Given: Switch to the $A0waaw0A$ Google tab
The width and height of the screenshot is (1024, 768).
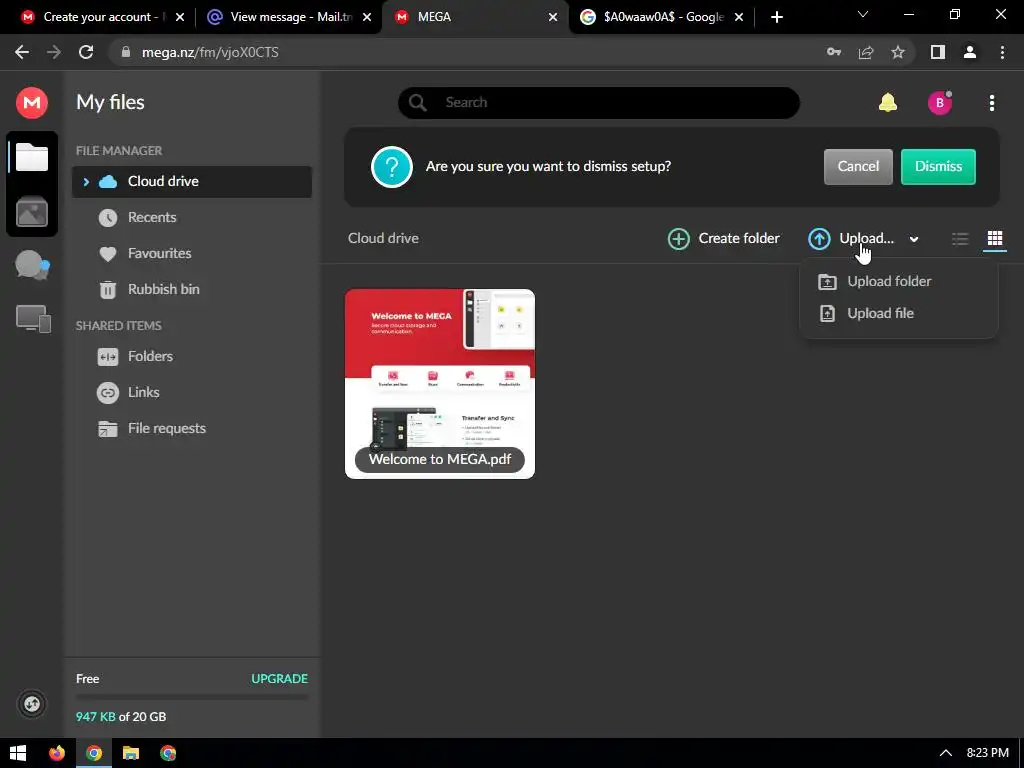Looking at the screenshot, I should click(662, 17).
